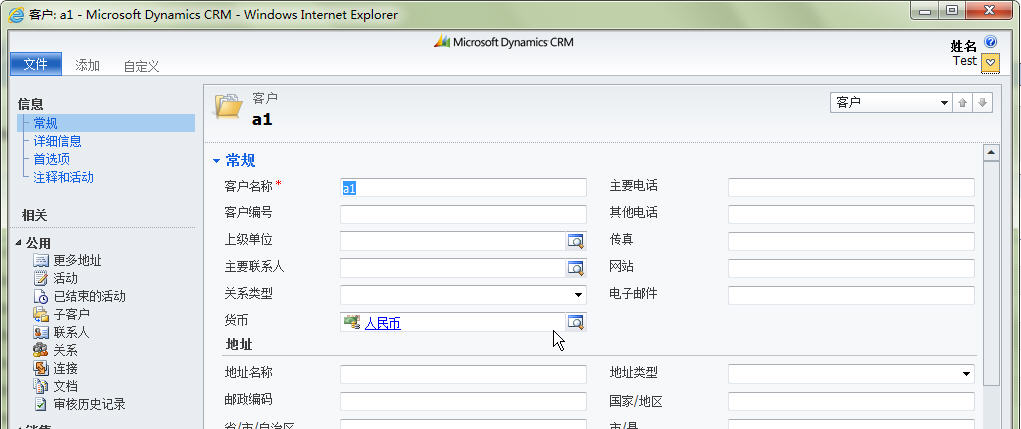Open the 更多地址 sidebar icon

(x=41, y=260)
